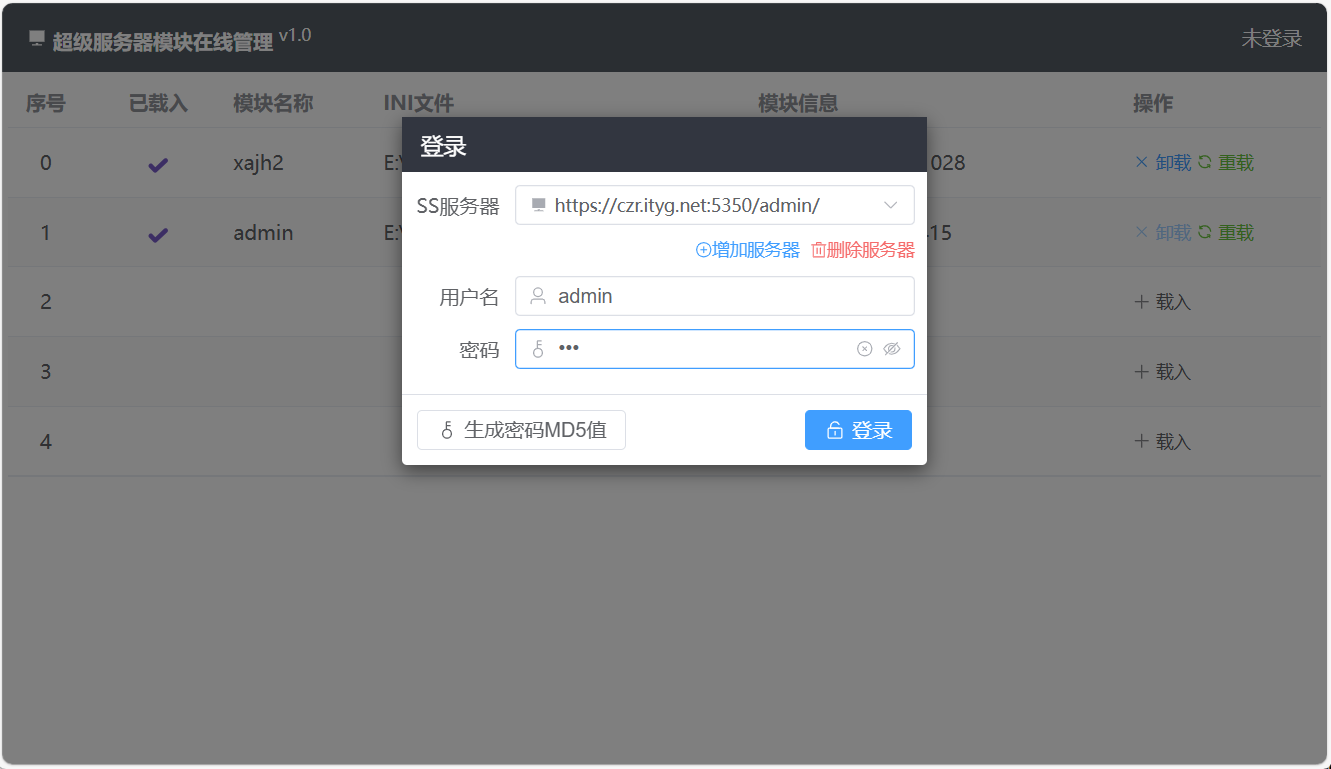Image resolution: width=1331 pixels, height=769 pixels.
Task: Toggle password visibility eye icon
Action: tap(892, 349)
